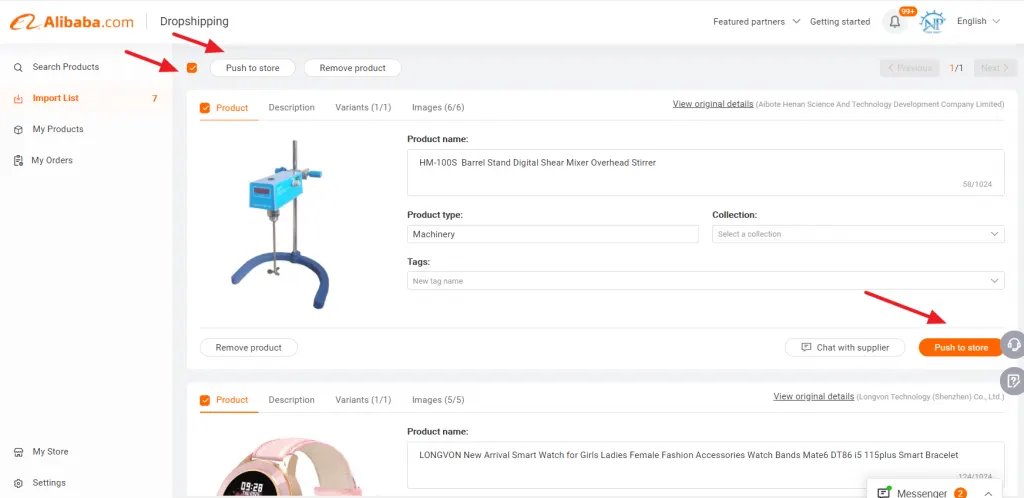1024x498 pixels.
Task: Click the Import List count 7
Action: pos(155,99)
